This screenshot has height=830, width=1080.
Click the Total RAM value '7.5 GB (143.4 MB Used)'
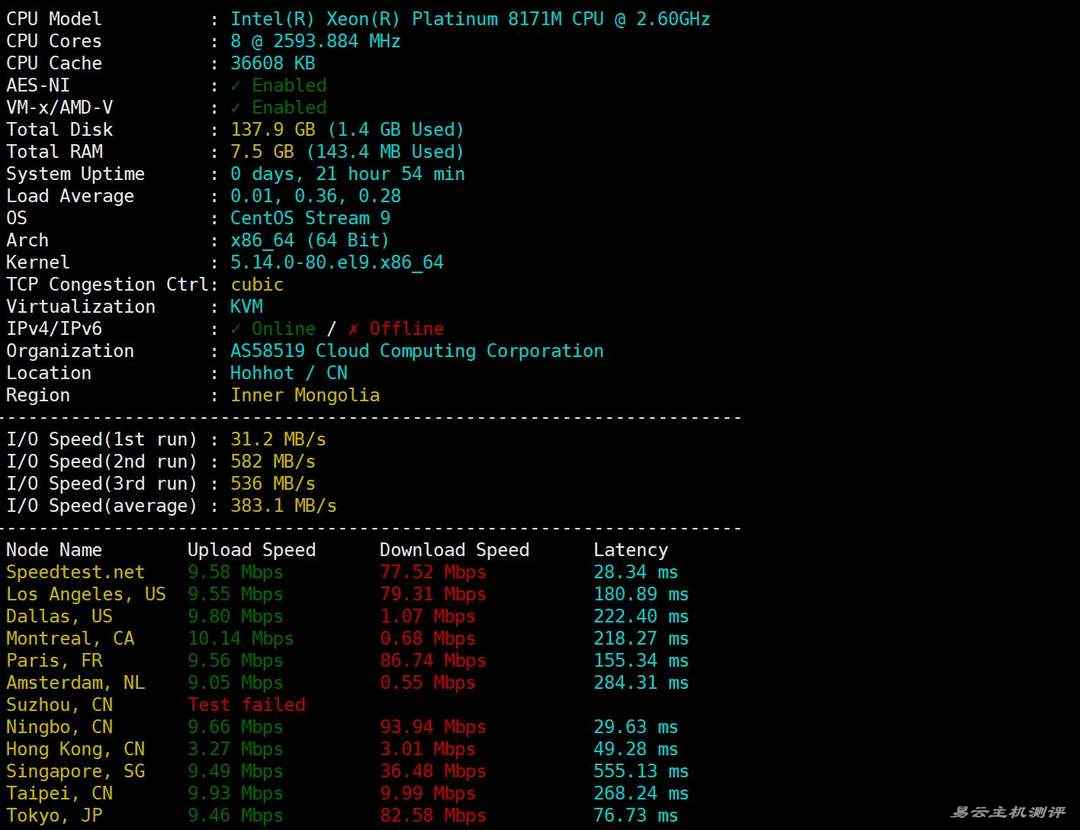[x=347, y=152]
